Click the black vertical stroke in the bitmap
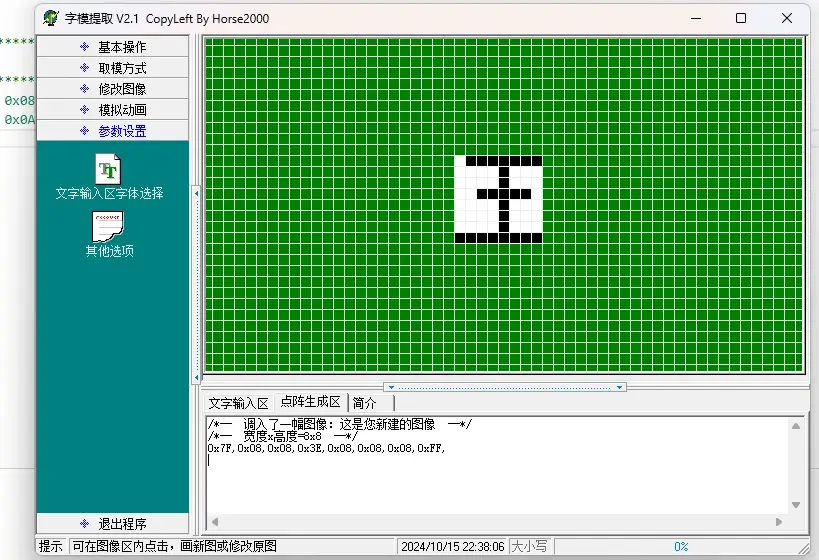 504,199
